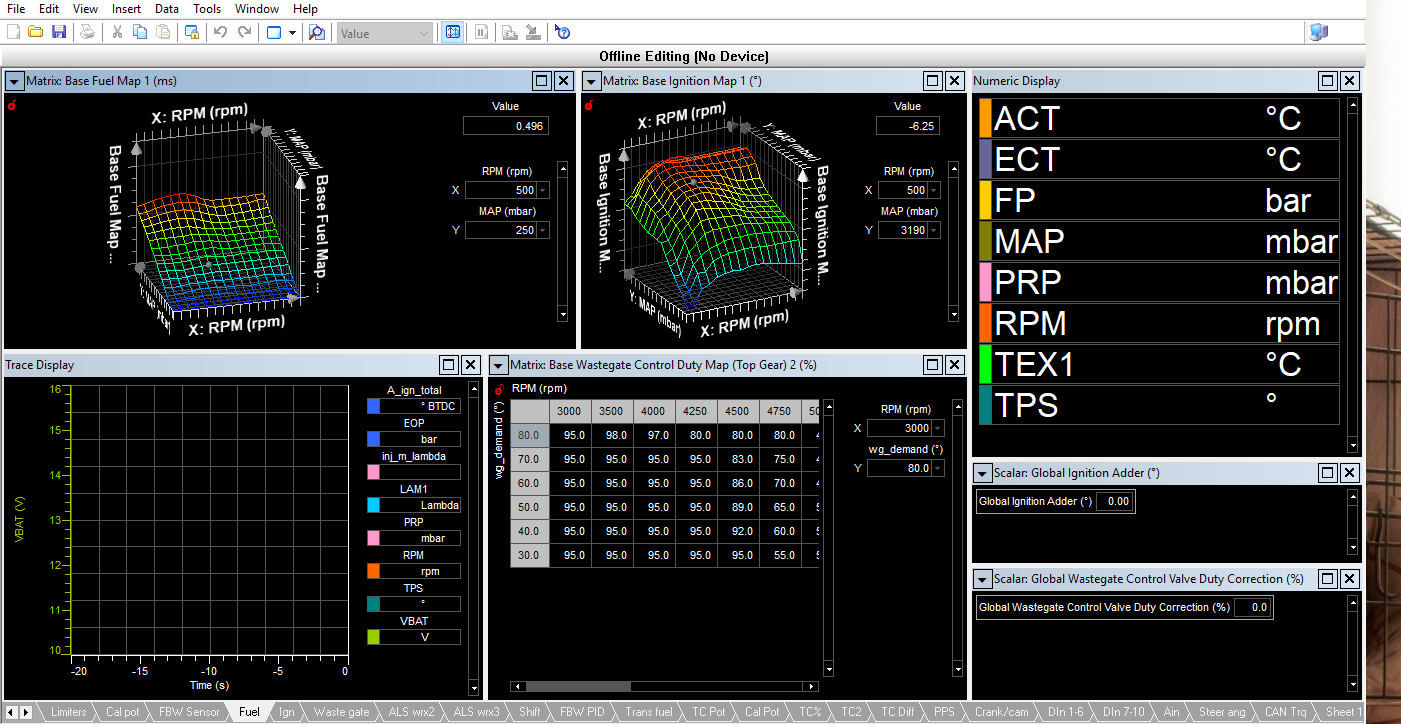Click the yellow FP color swatch
1401x724 pixels.
point(985,200)
